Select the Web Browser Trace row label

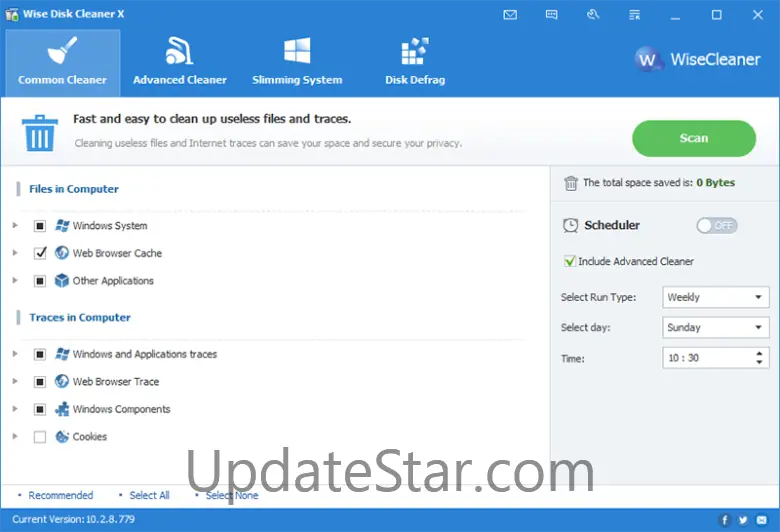coord(116,382)
